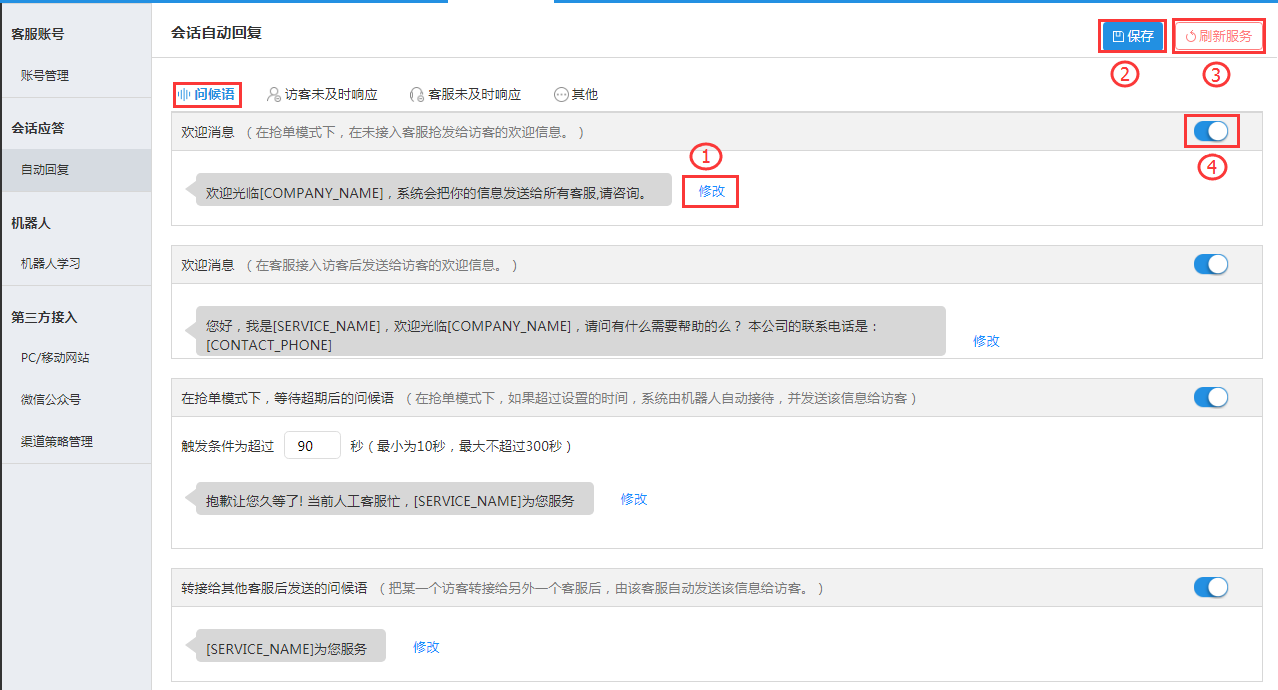
Task: Disable the second 欢迎消息 toggle after agent joins
Action: coord(1211,264)
